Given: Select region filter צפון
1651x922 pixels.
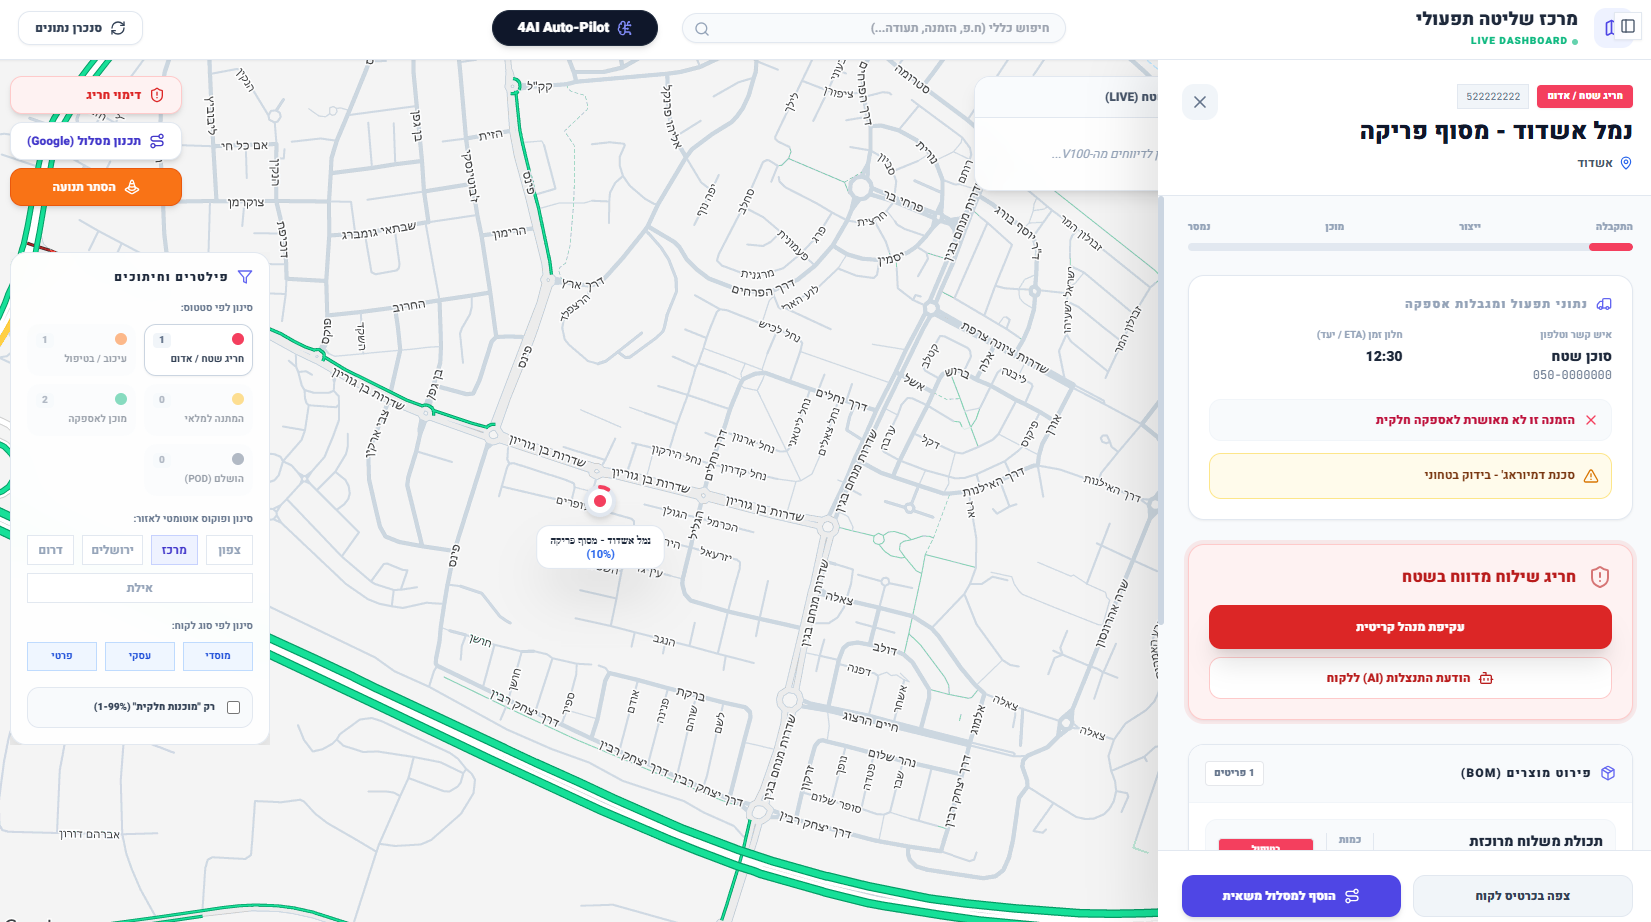Looking at the screenshot, I should pyautogui.click(x=229, y=550).
